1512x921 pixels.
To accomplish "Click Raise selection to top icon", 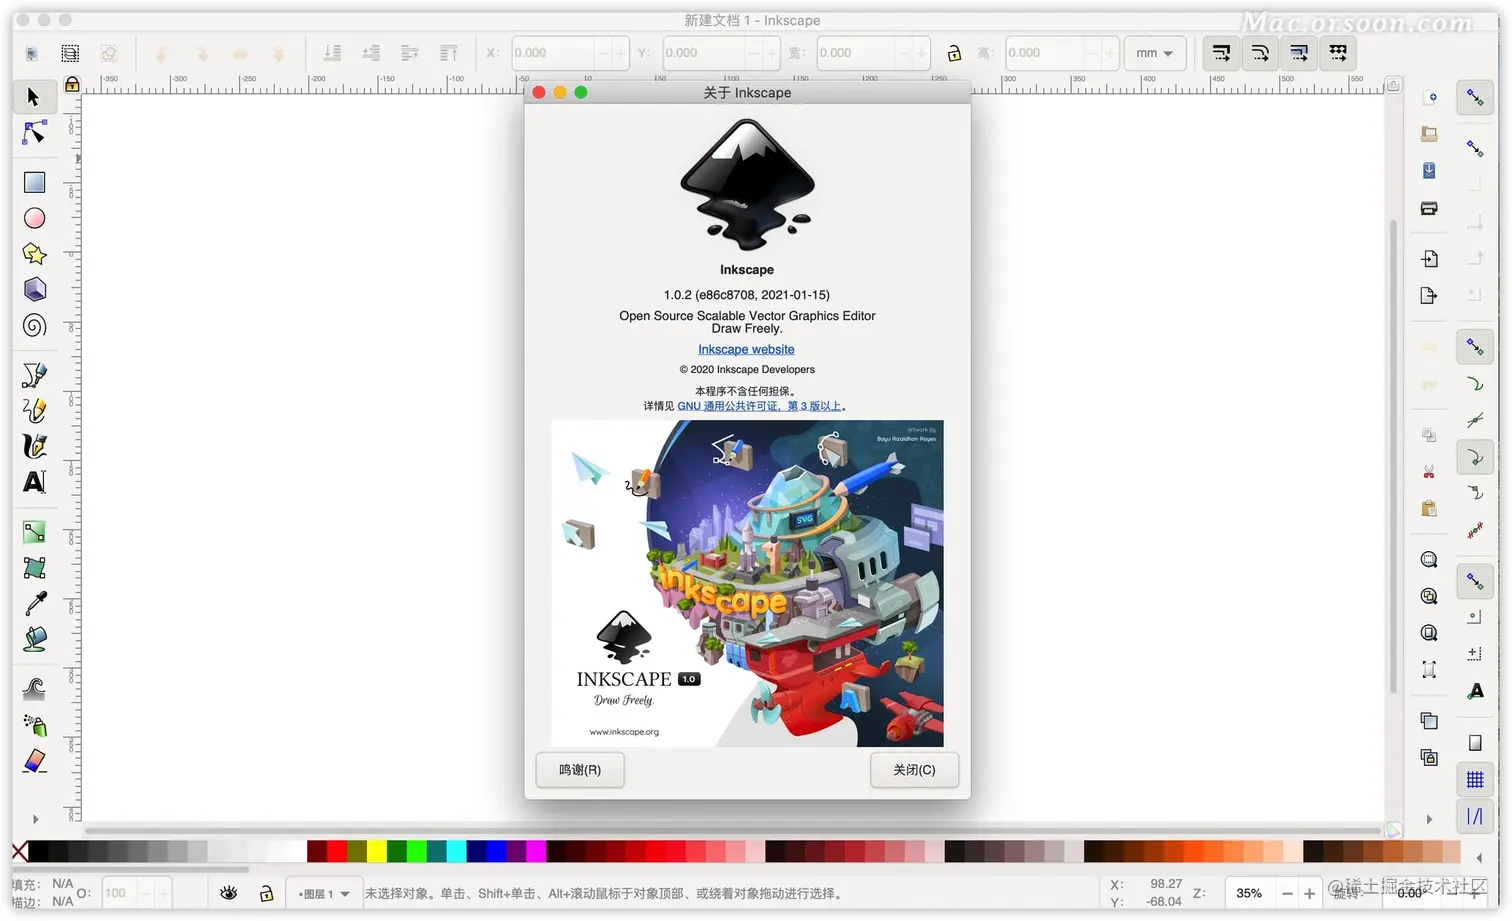I will coord(449,53).
